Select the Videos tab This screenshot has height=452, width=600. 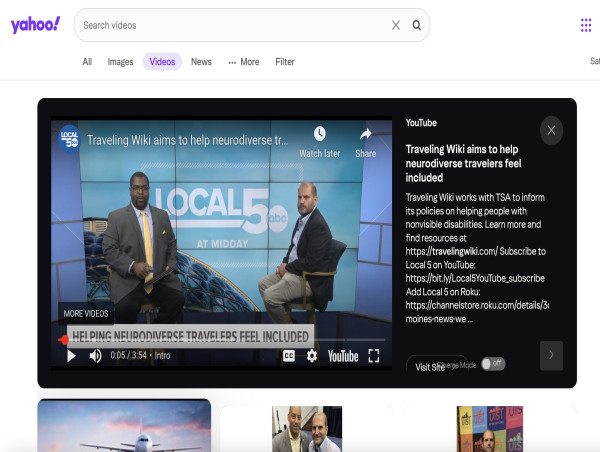pos(162,62)
